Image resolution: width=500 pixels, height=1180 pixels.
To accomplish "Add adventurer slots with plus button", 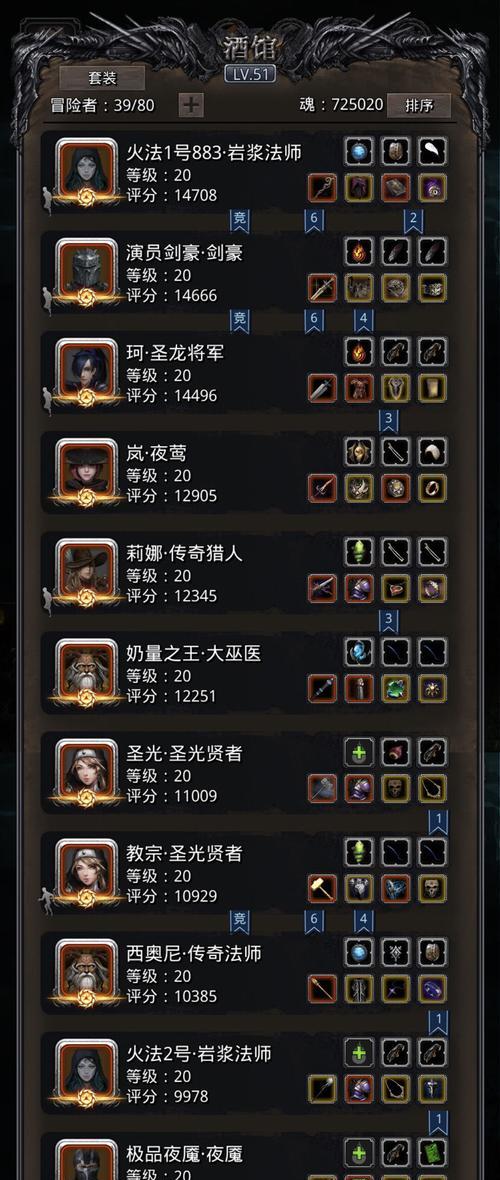I will (191, 105).
